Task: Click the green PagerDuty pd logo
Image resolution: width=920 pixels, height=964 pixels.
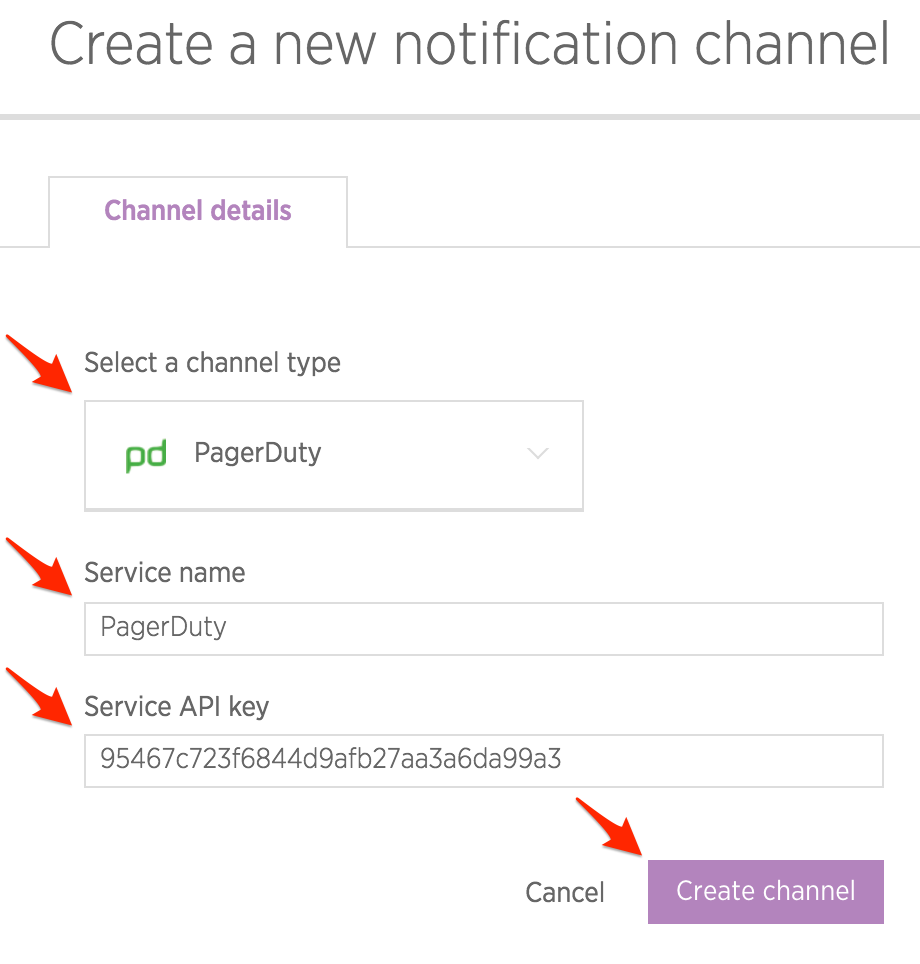Action: pos(146,456)
